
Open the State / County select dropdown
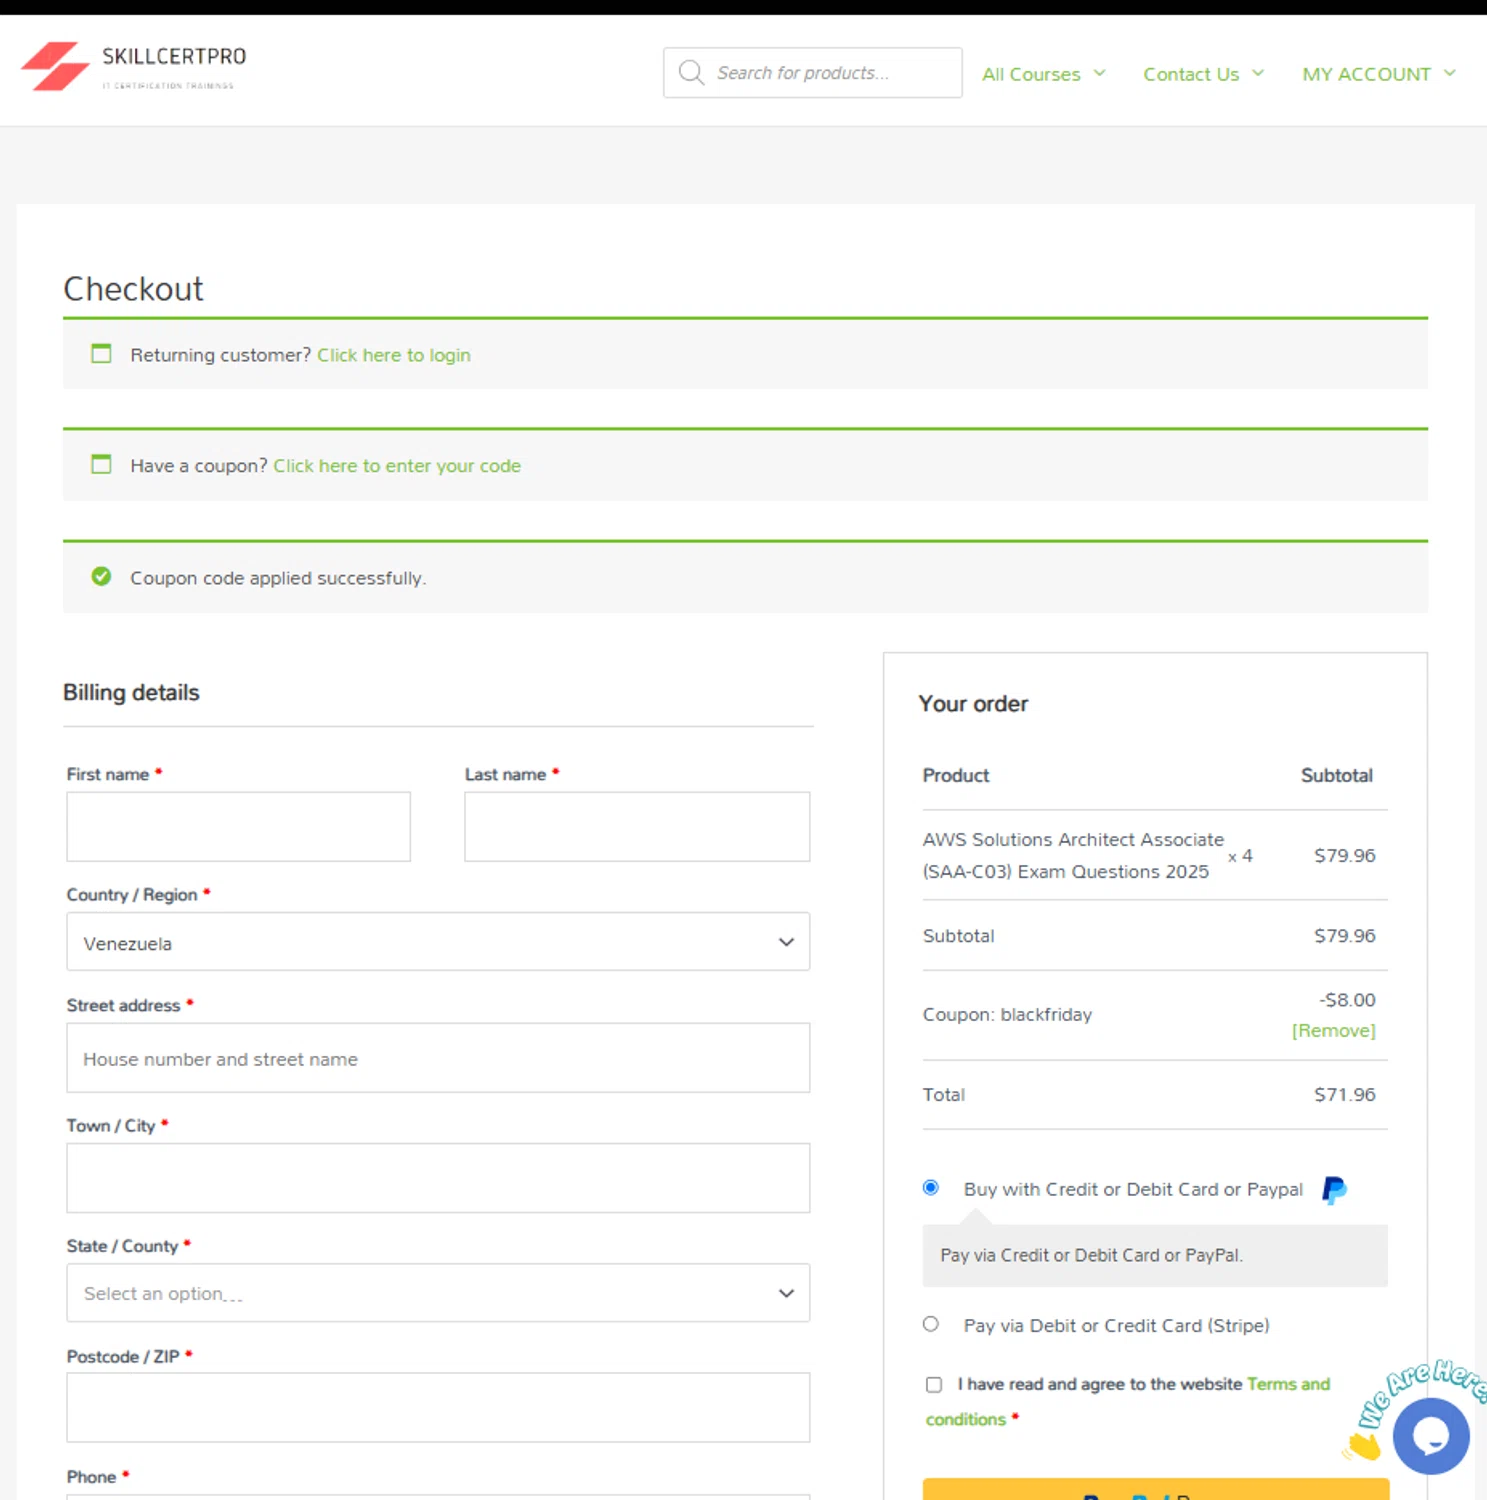[x=438, y=1293]
